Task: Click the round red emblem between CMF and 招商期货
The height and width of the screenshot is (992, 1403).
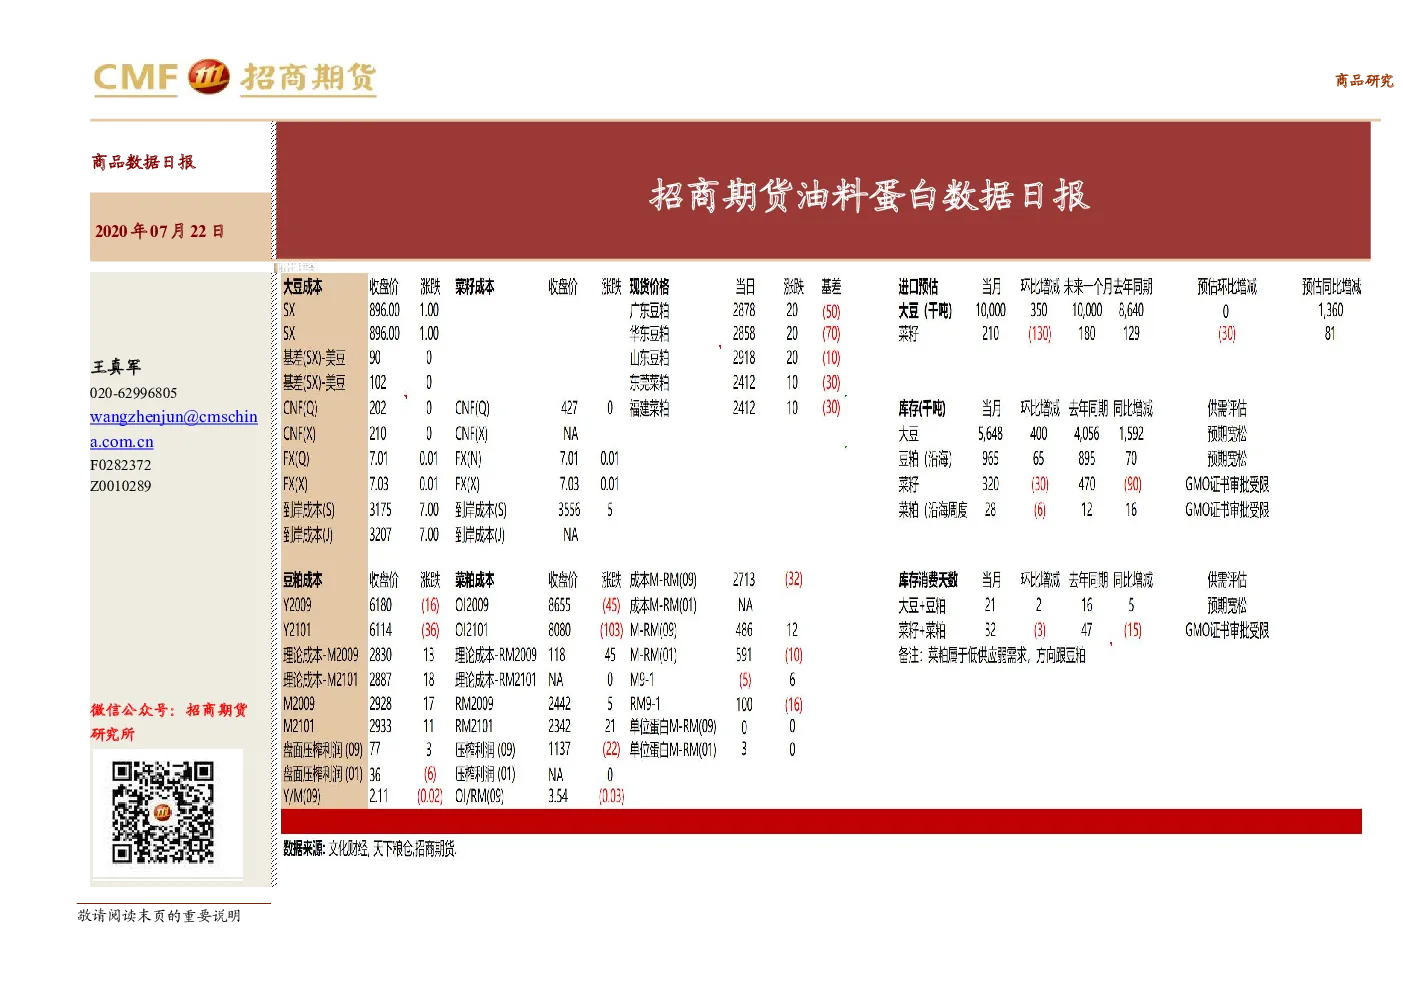Action: (209, 76)
